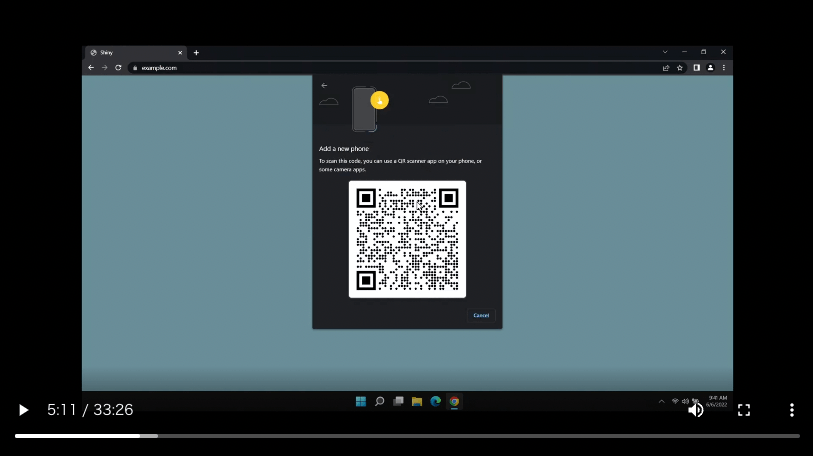
Task: Click Chrome's back navigation arrow
Action: pyautogui.click(x=91, y=68)
